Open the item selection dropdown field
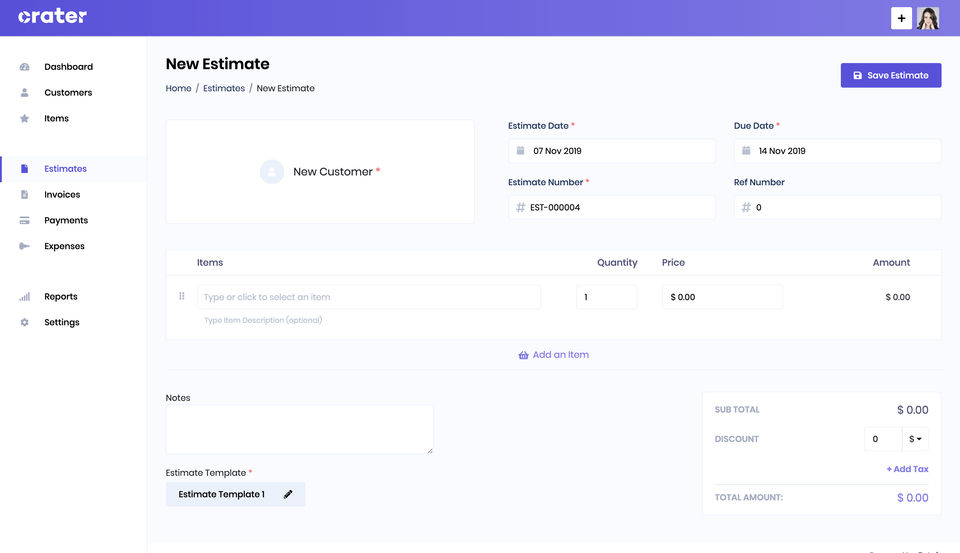Image resolution: width=960 pixels, height=553 pixels. click(x=369, y=297)
